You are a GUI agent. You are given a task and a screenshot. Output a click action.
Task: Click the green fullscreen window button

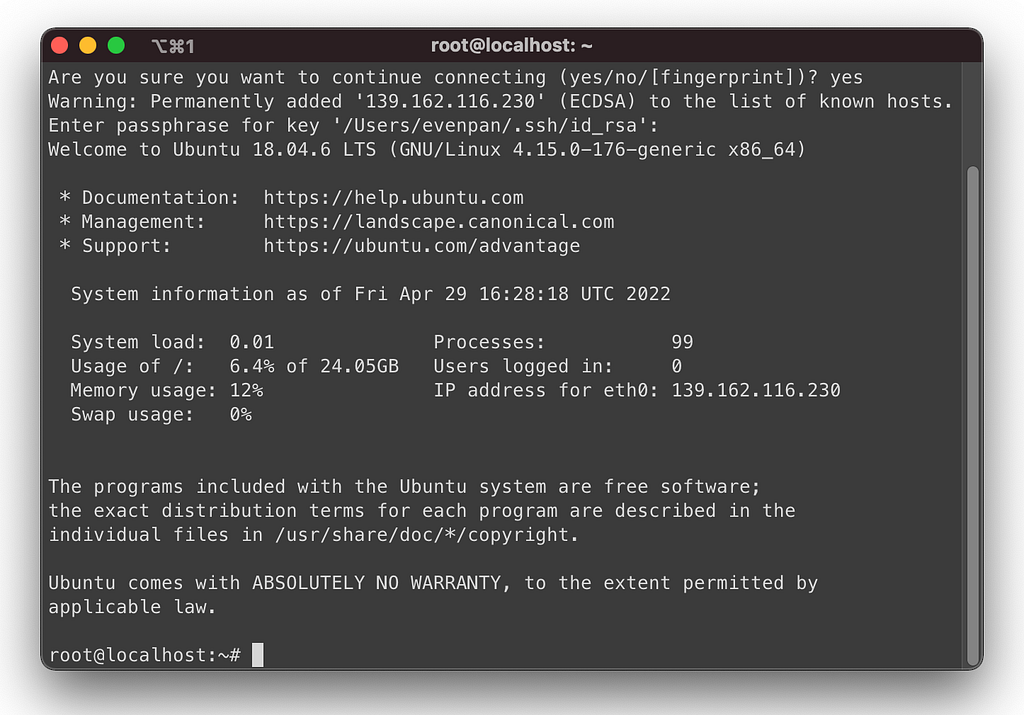[x=116, y=45]
